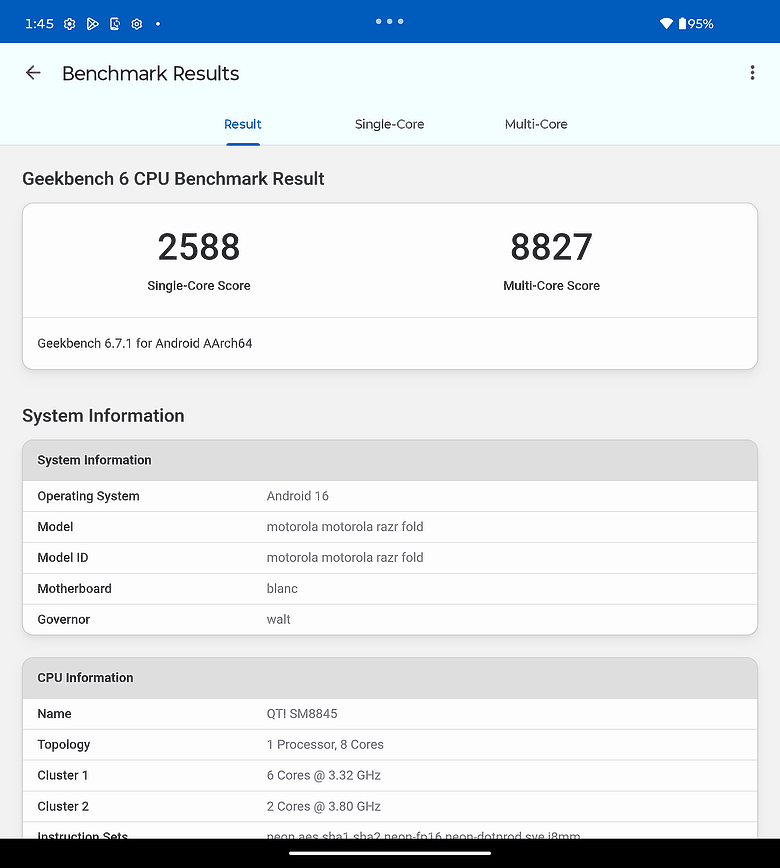Tap the back arrow beside Benchmark Results
This screenshot has height=868, width=780.
(x=33, y=73)
